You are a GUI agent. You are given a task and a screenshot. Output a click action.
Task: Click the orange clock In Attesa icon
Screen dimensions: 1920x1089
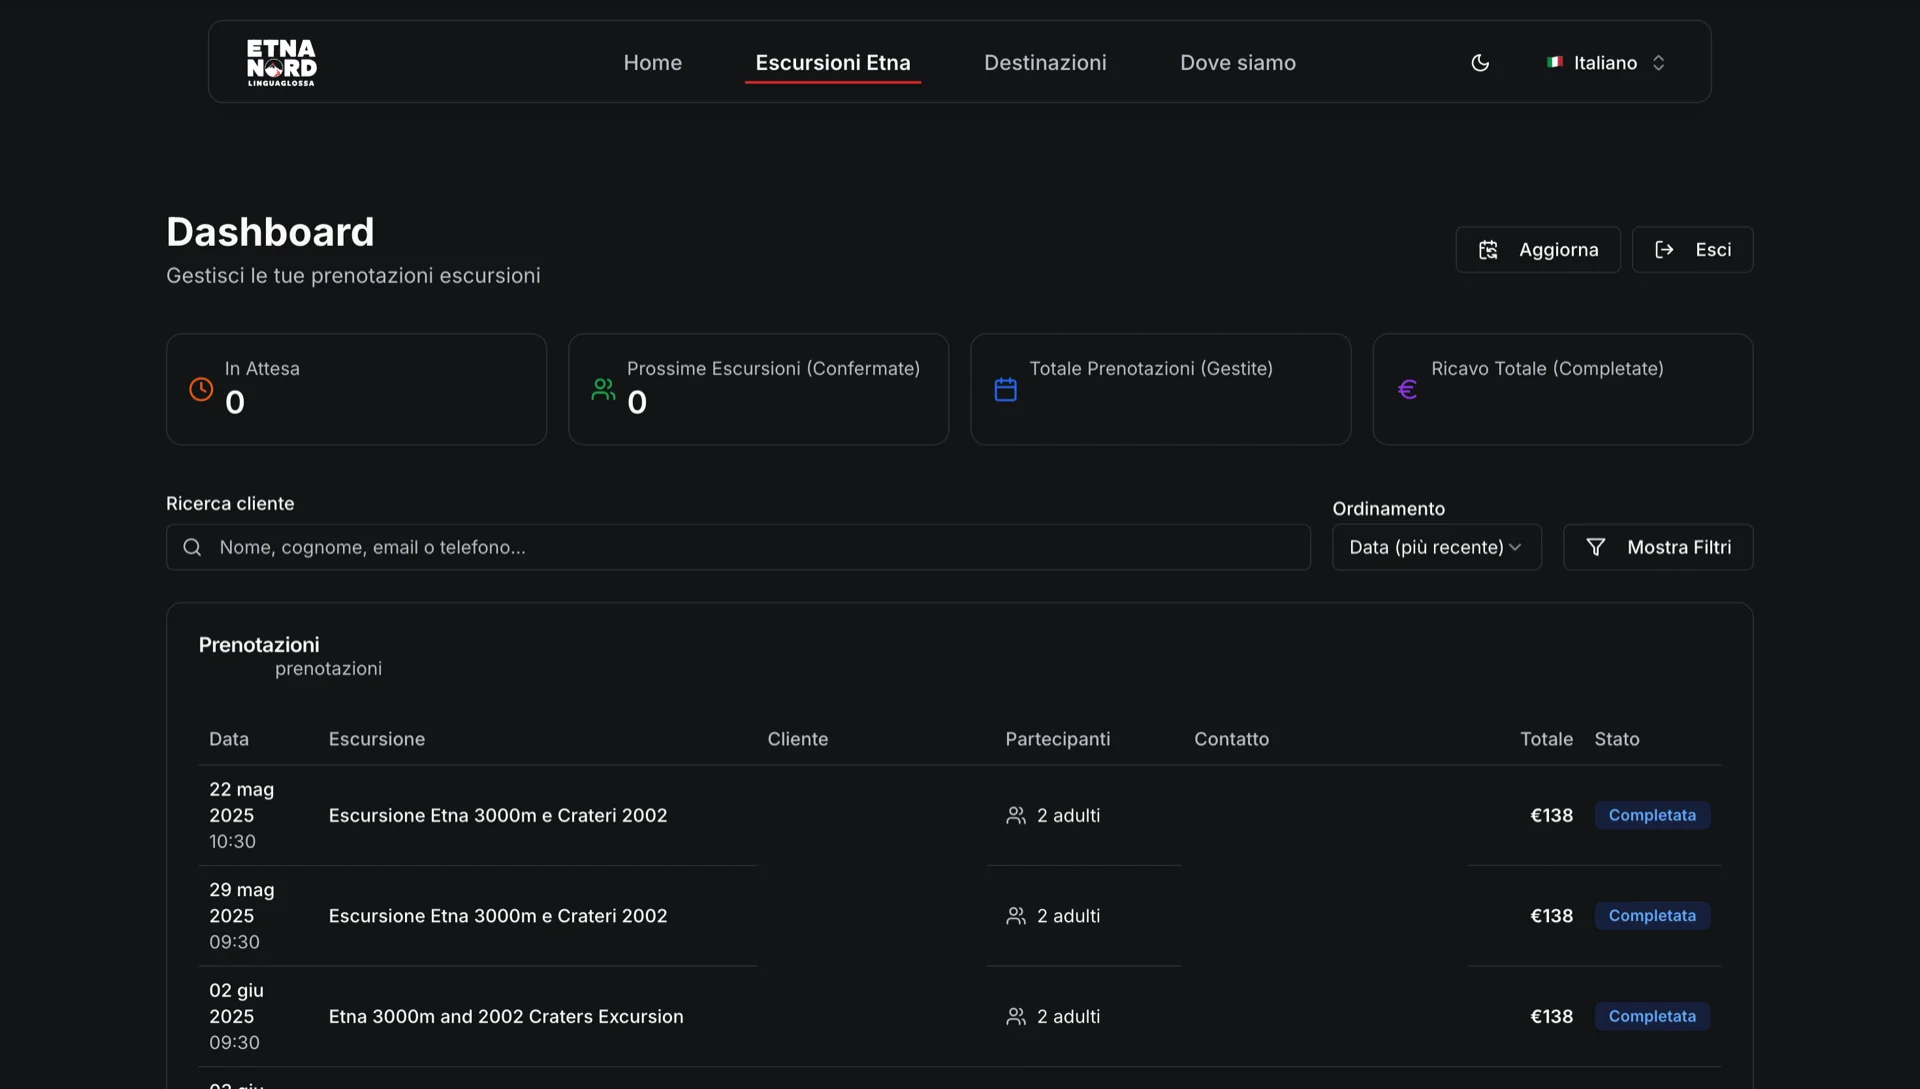click(x=201, y=389)
